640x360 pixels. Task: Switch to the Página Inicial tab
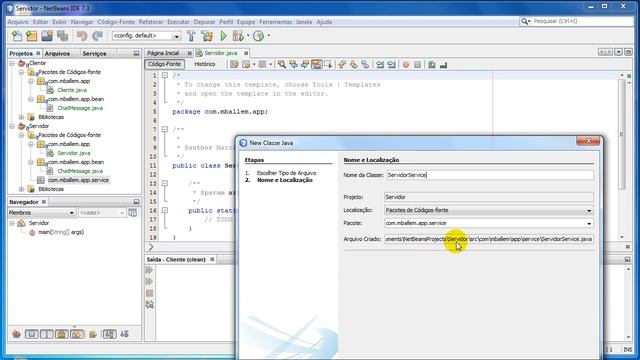click(x=163, y=53)
